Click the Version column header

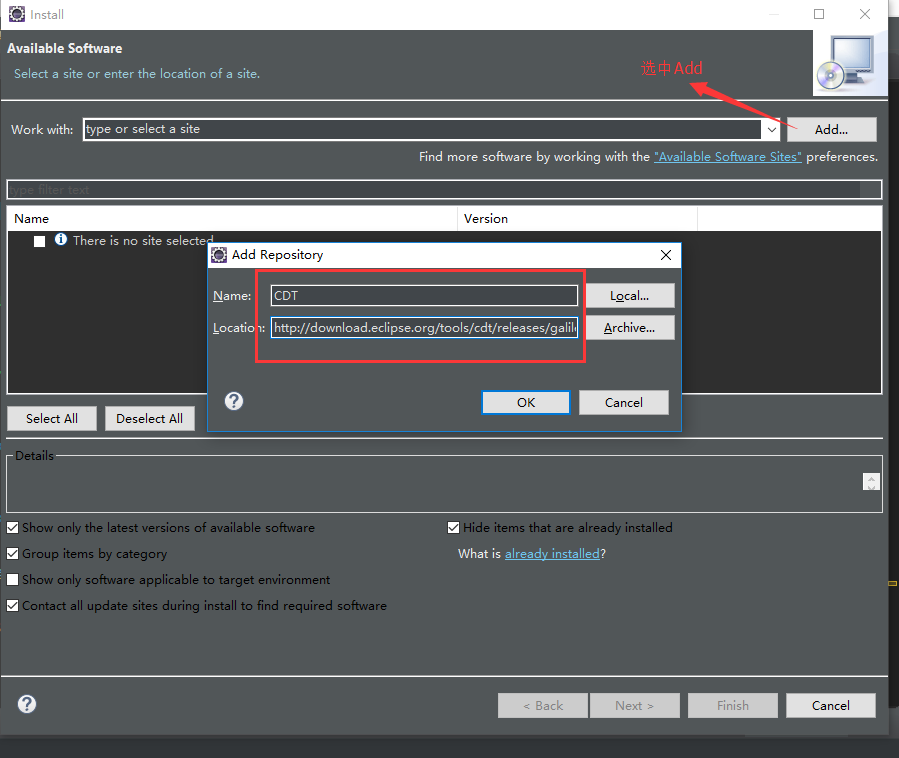(577, 218)
